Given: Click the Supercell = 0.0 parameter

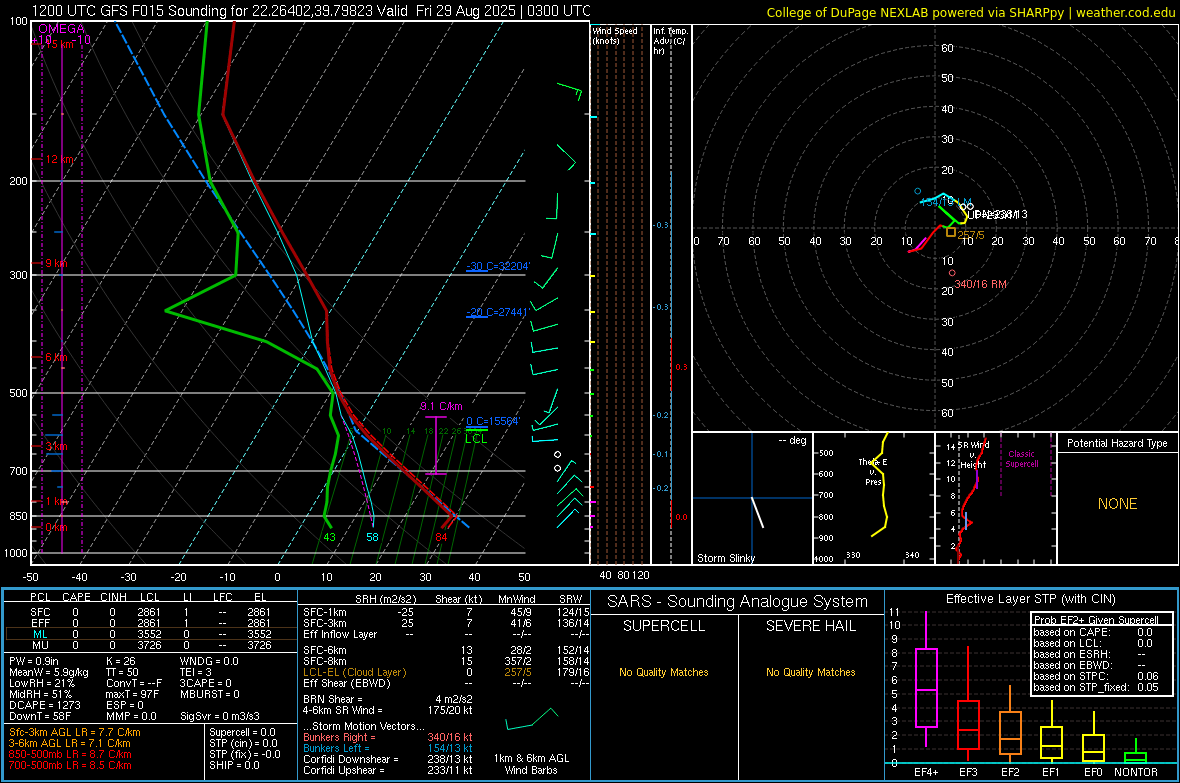Looking at the screenshot, I should (242, 732).
